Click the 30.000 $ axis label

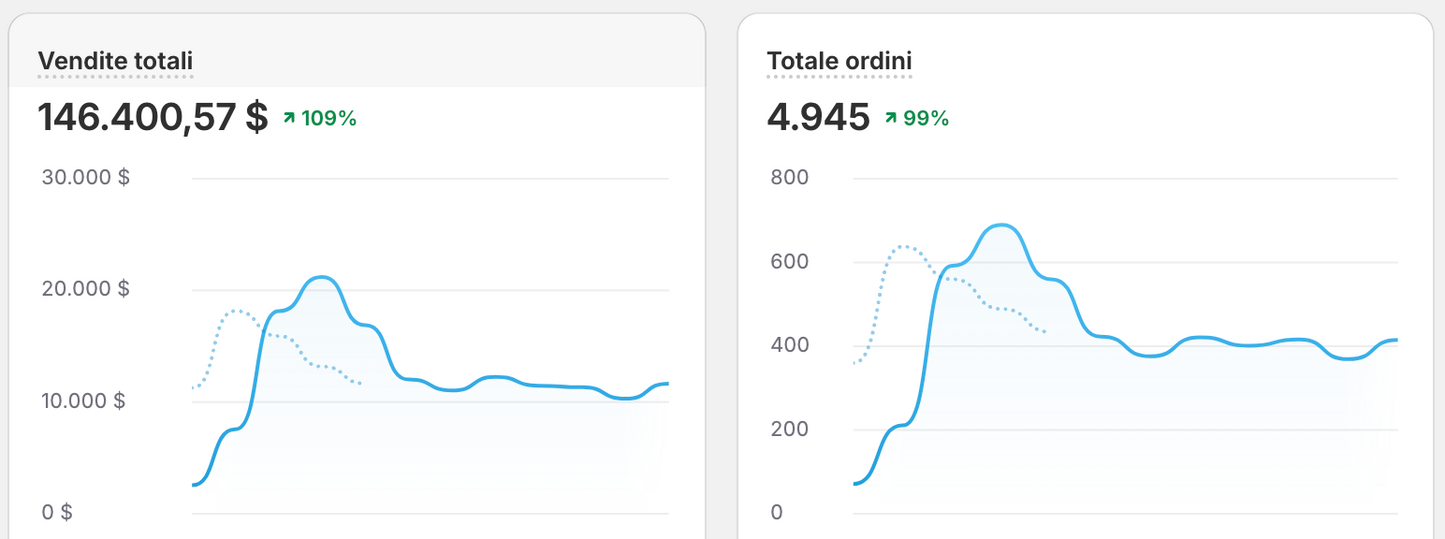click(85, 178)
